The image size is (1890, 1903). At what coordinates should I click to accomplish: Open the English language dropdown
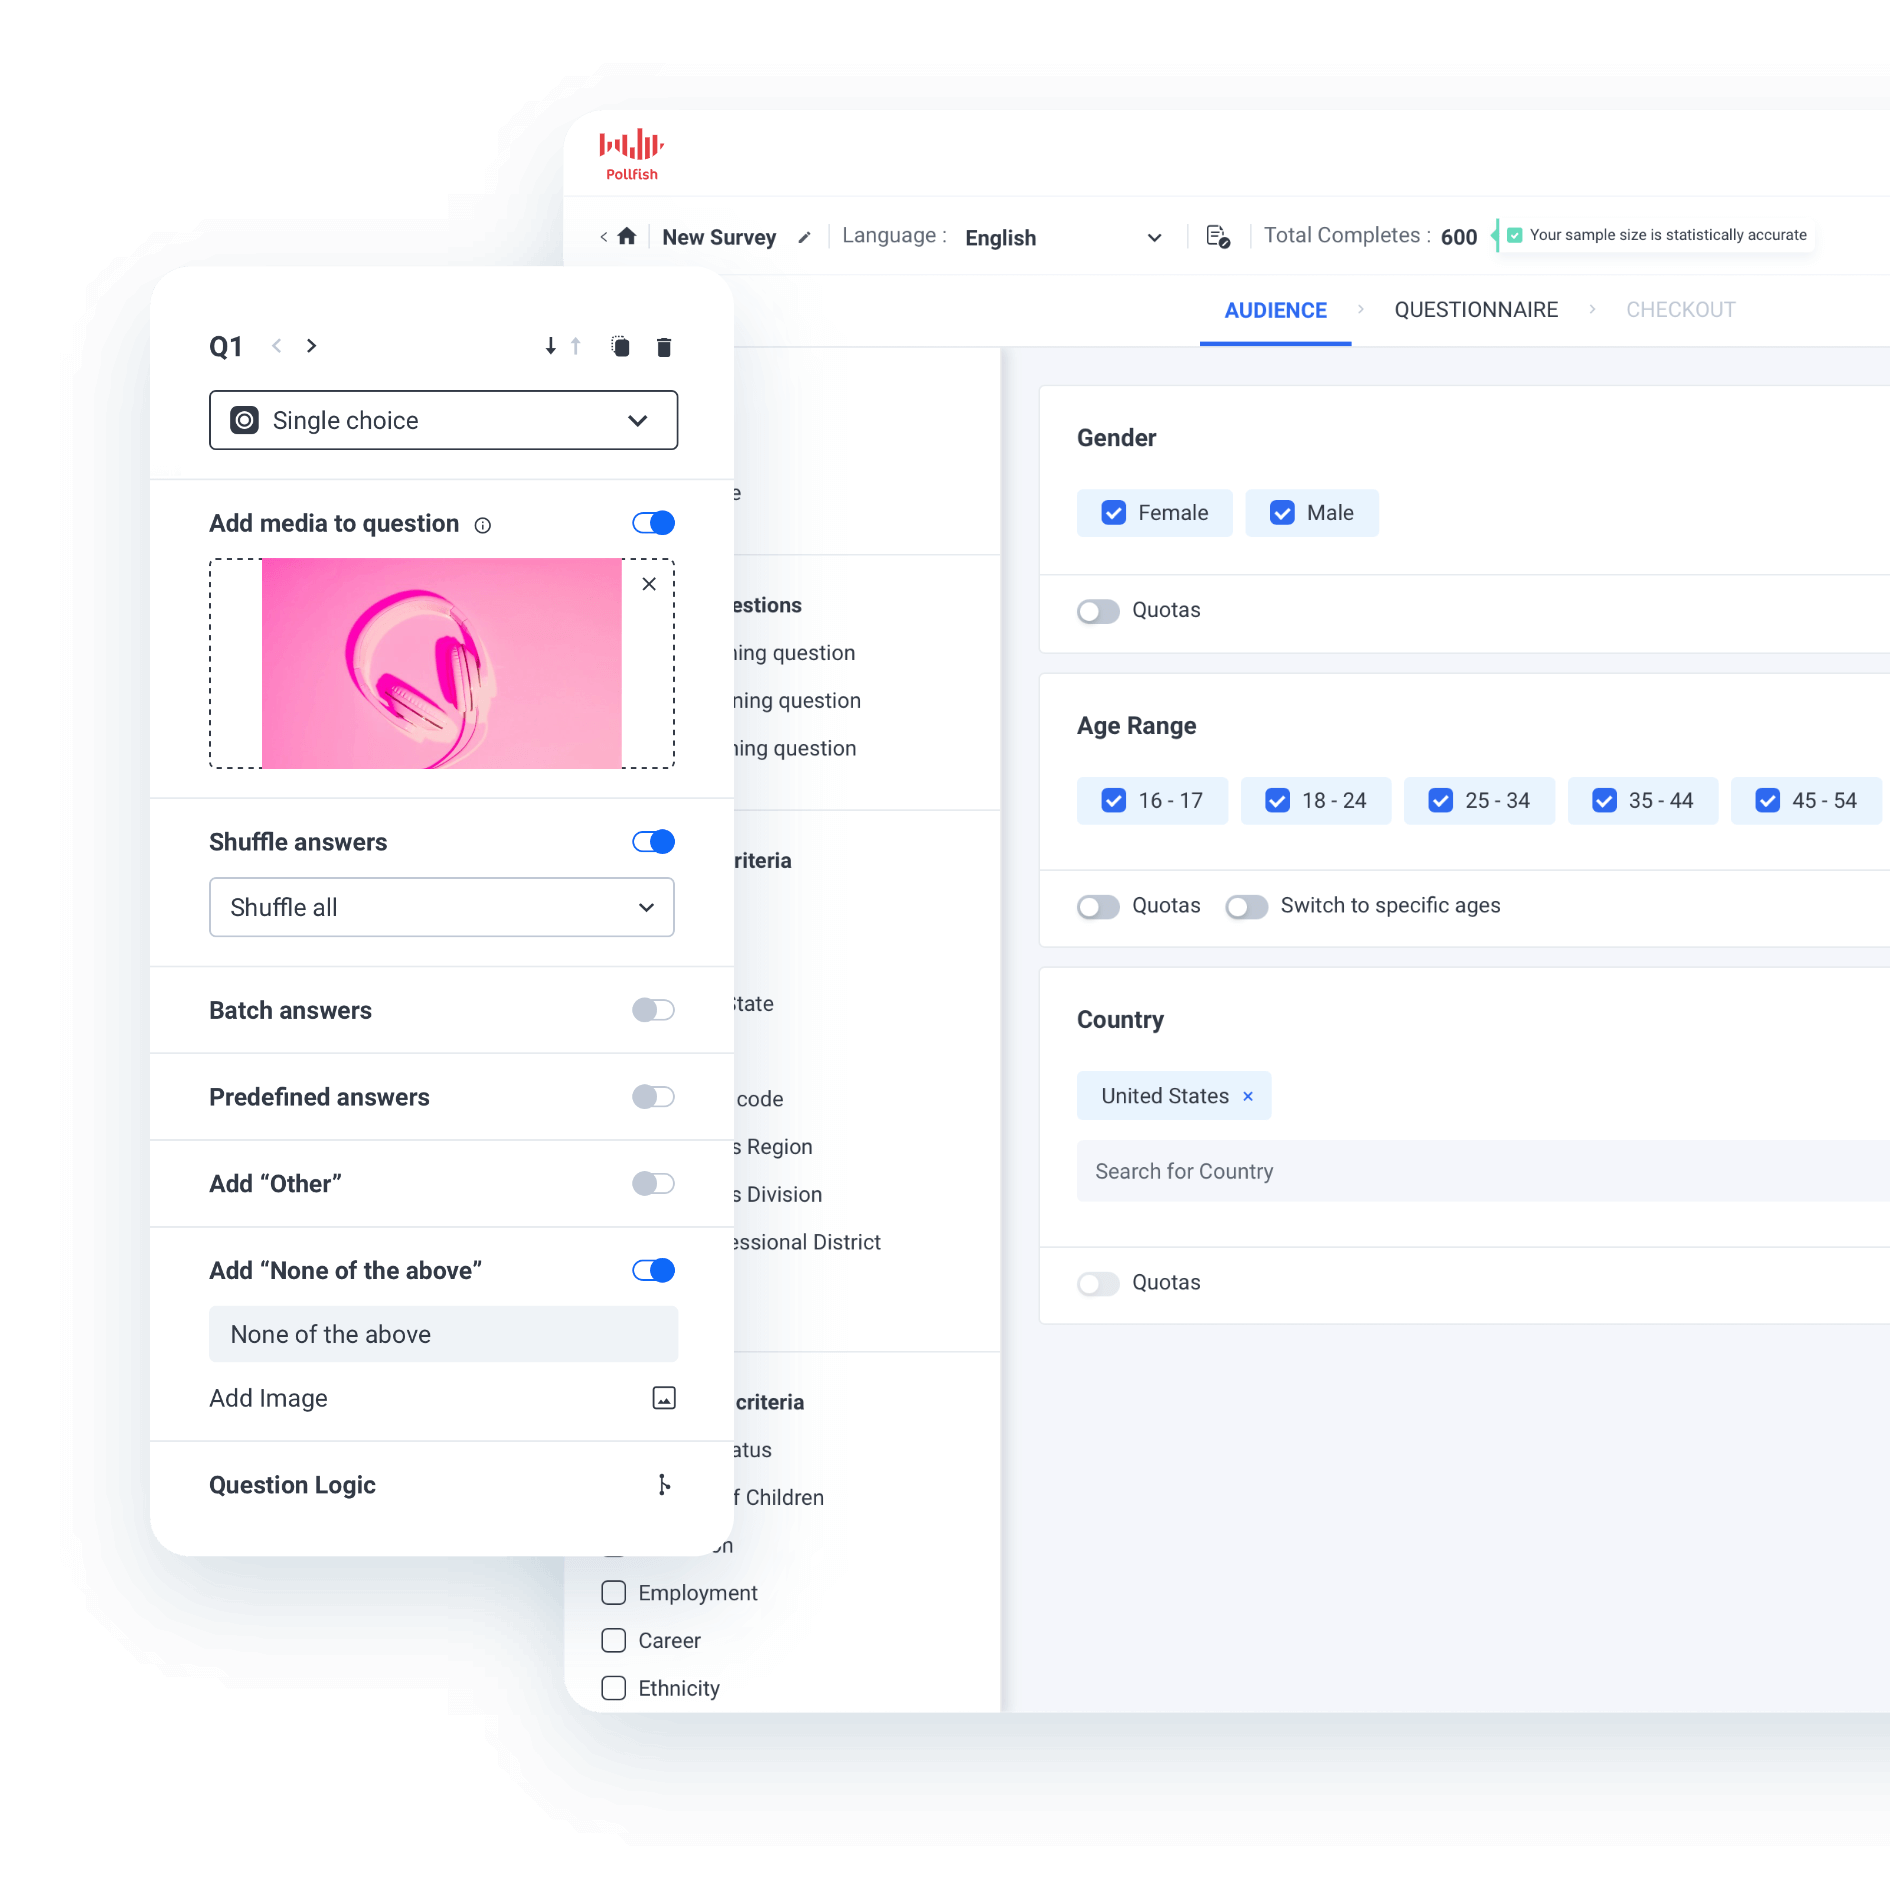pyautogui.click(x=1064, y=238)
